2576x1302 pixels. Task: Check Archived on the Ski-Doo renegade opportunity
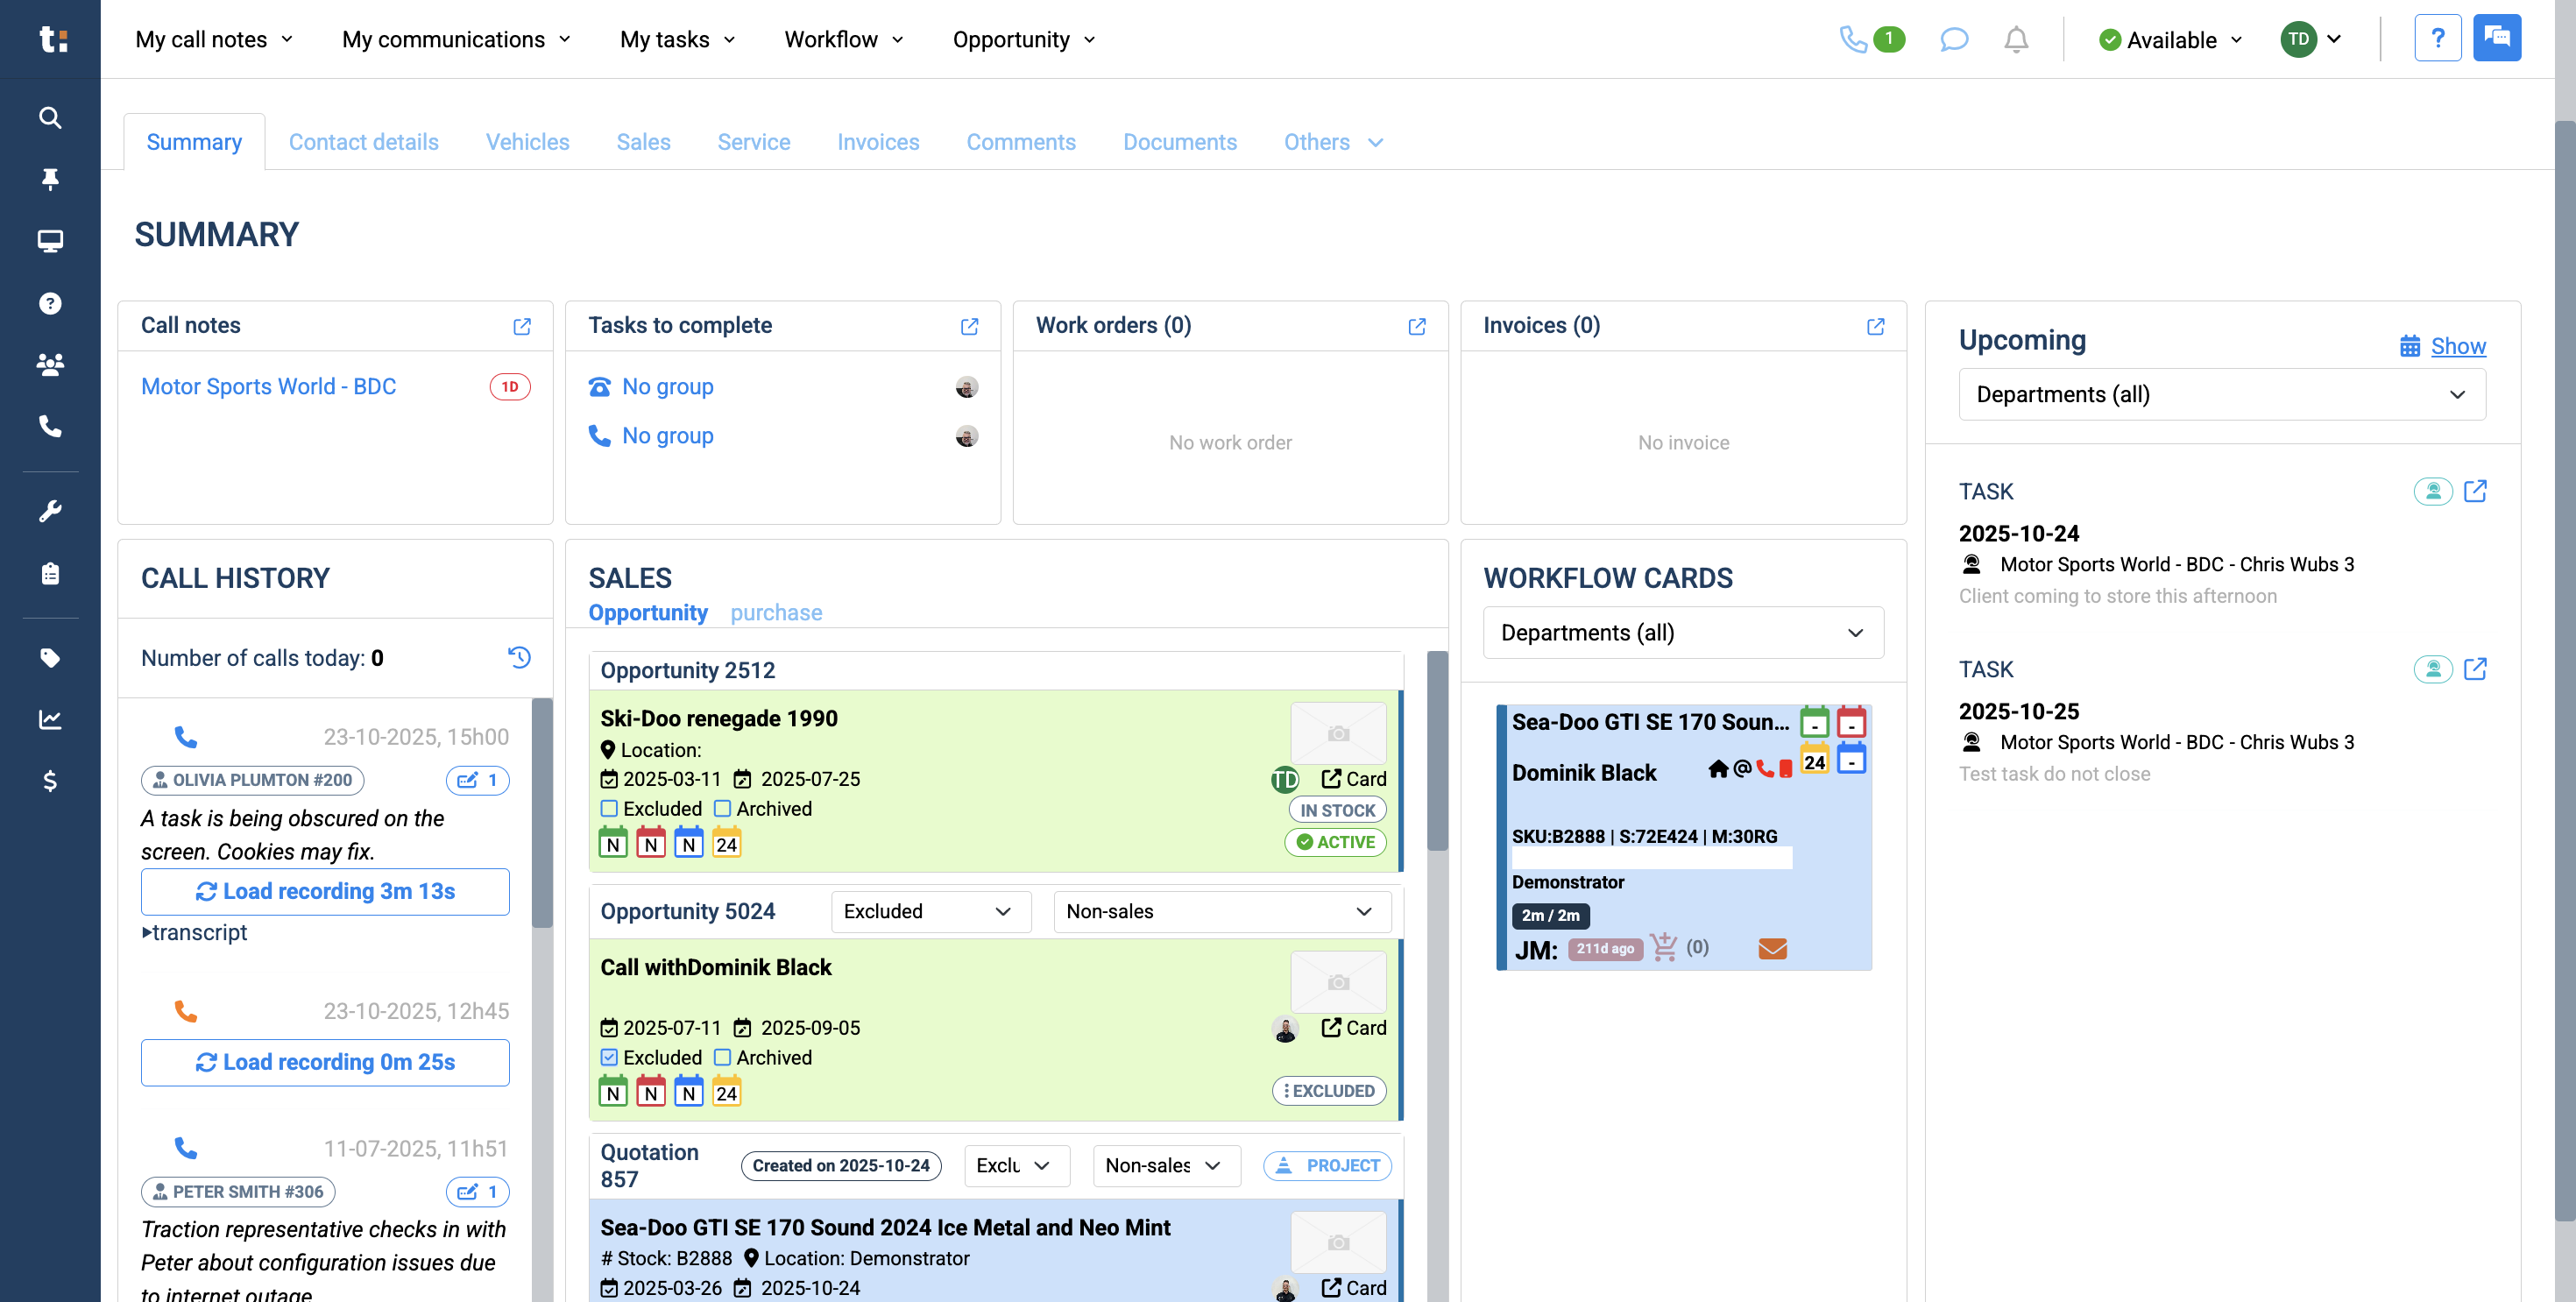(722, 808)
